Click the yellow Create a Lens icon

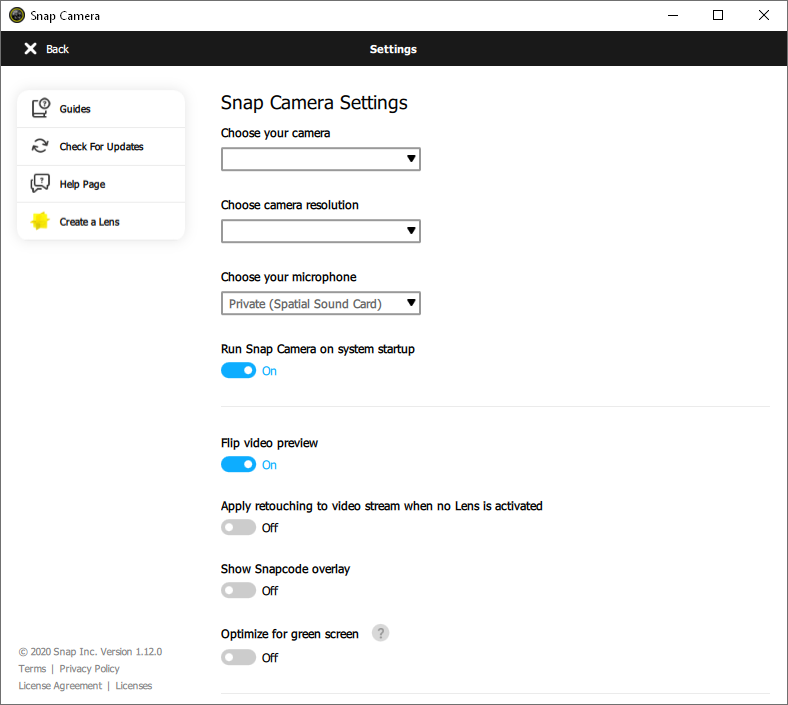40,221
